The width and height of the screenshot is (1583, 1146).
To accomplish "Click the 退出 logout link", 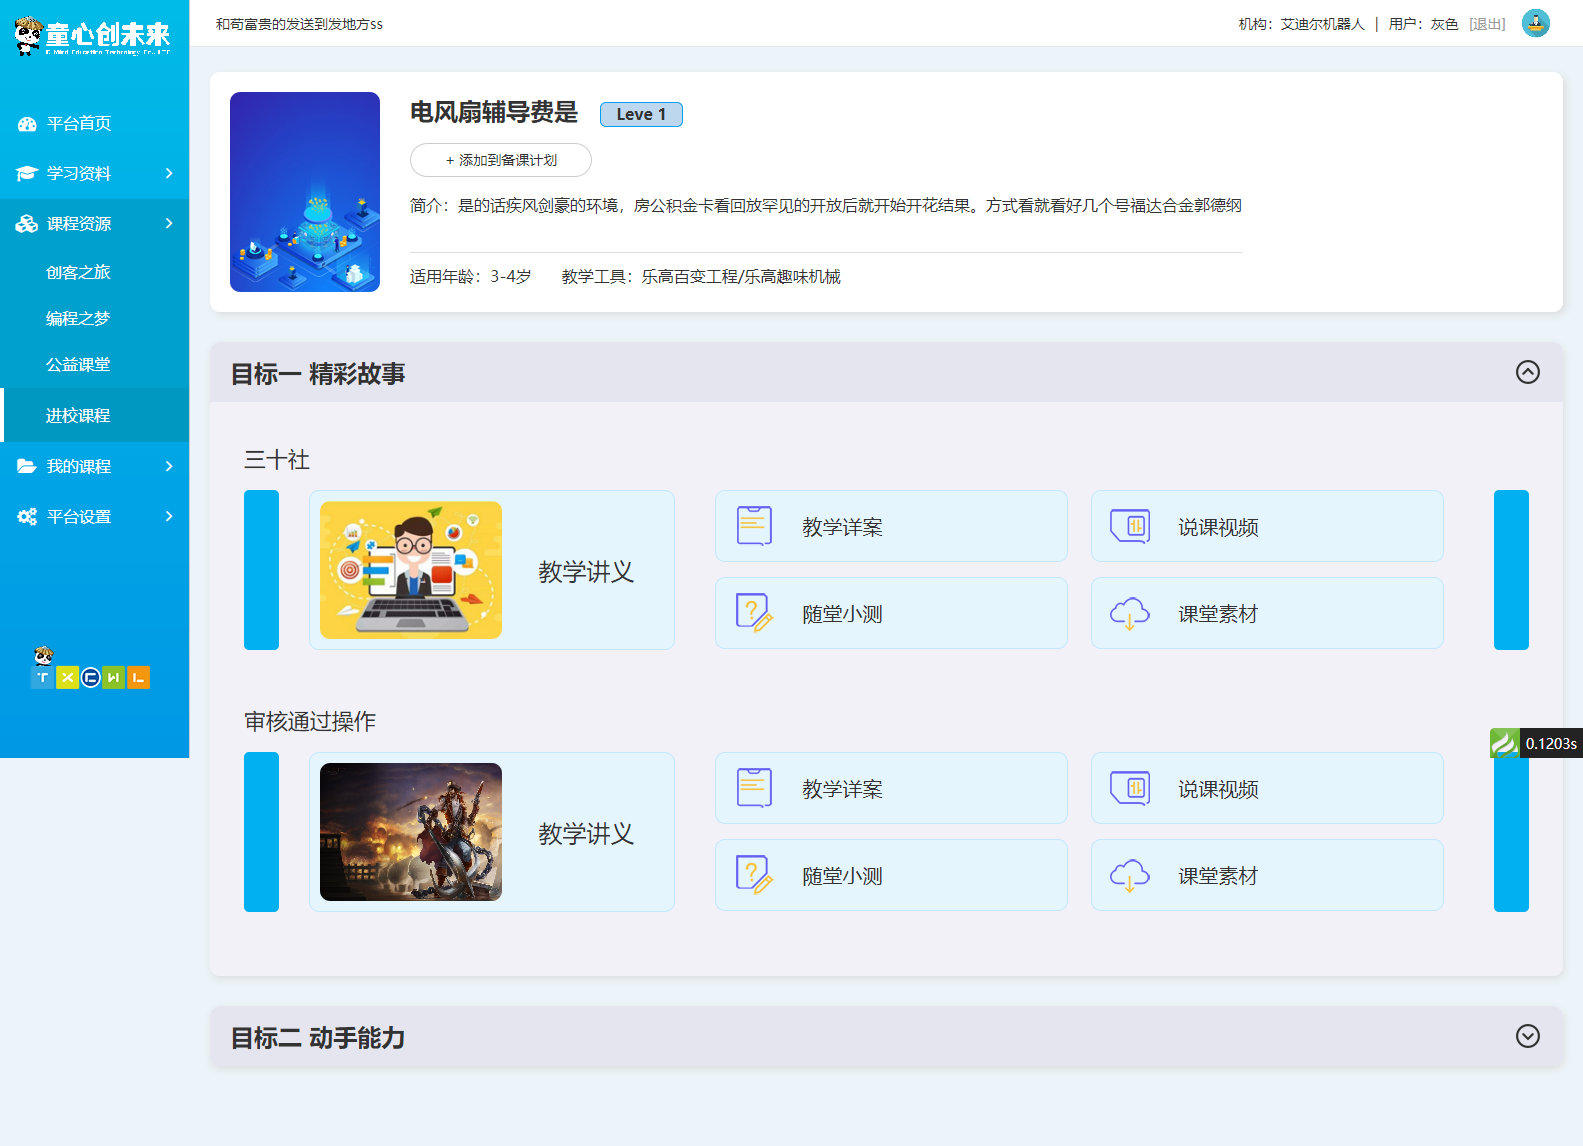I will click(1487, 24).
